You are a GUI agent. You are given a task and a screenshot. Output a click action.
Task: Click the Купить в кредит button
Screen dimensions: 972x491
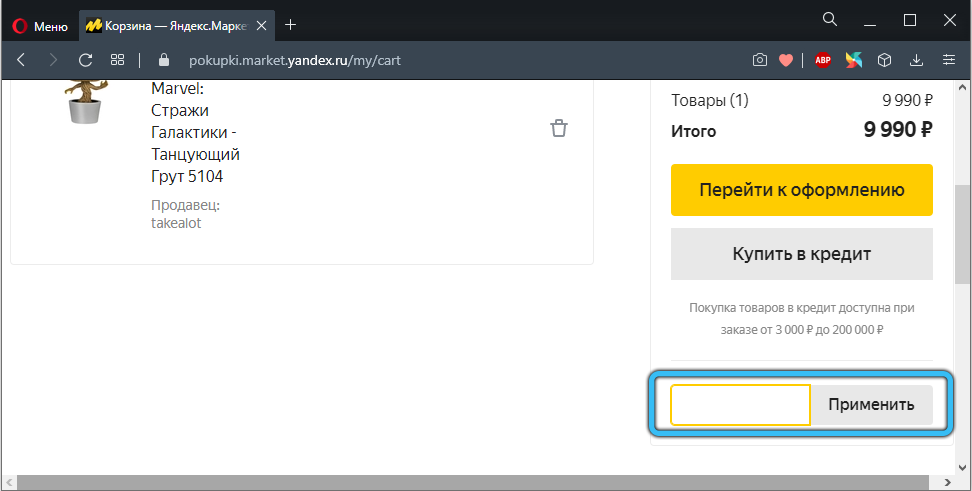(x=802, y=254)
